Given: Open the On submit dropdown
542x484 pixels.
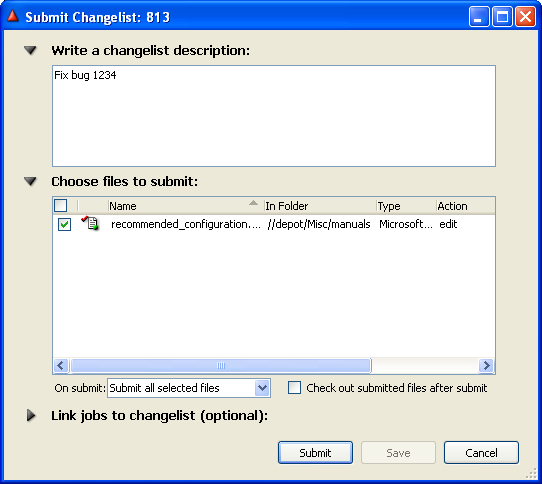Looking at the screenshot, I should (262, 388).
